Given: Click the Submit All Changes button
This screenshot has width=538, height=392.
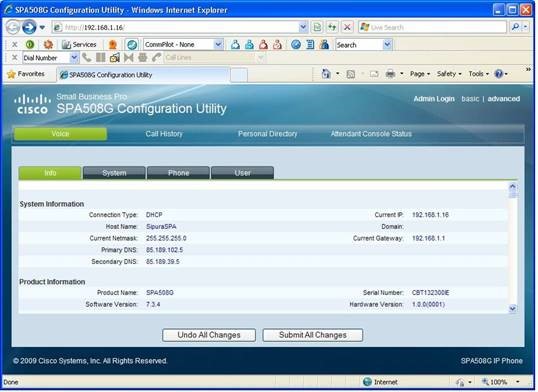Looking at the screenshot, I should point(313,335).
